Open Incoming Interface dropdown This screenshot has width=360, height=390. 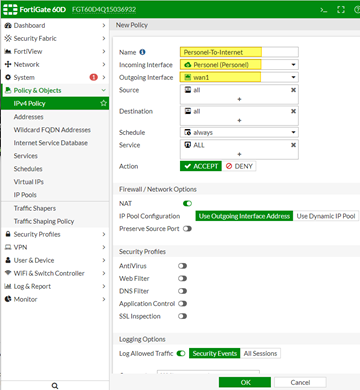pyautogui.click(x=293, y=65)
